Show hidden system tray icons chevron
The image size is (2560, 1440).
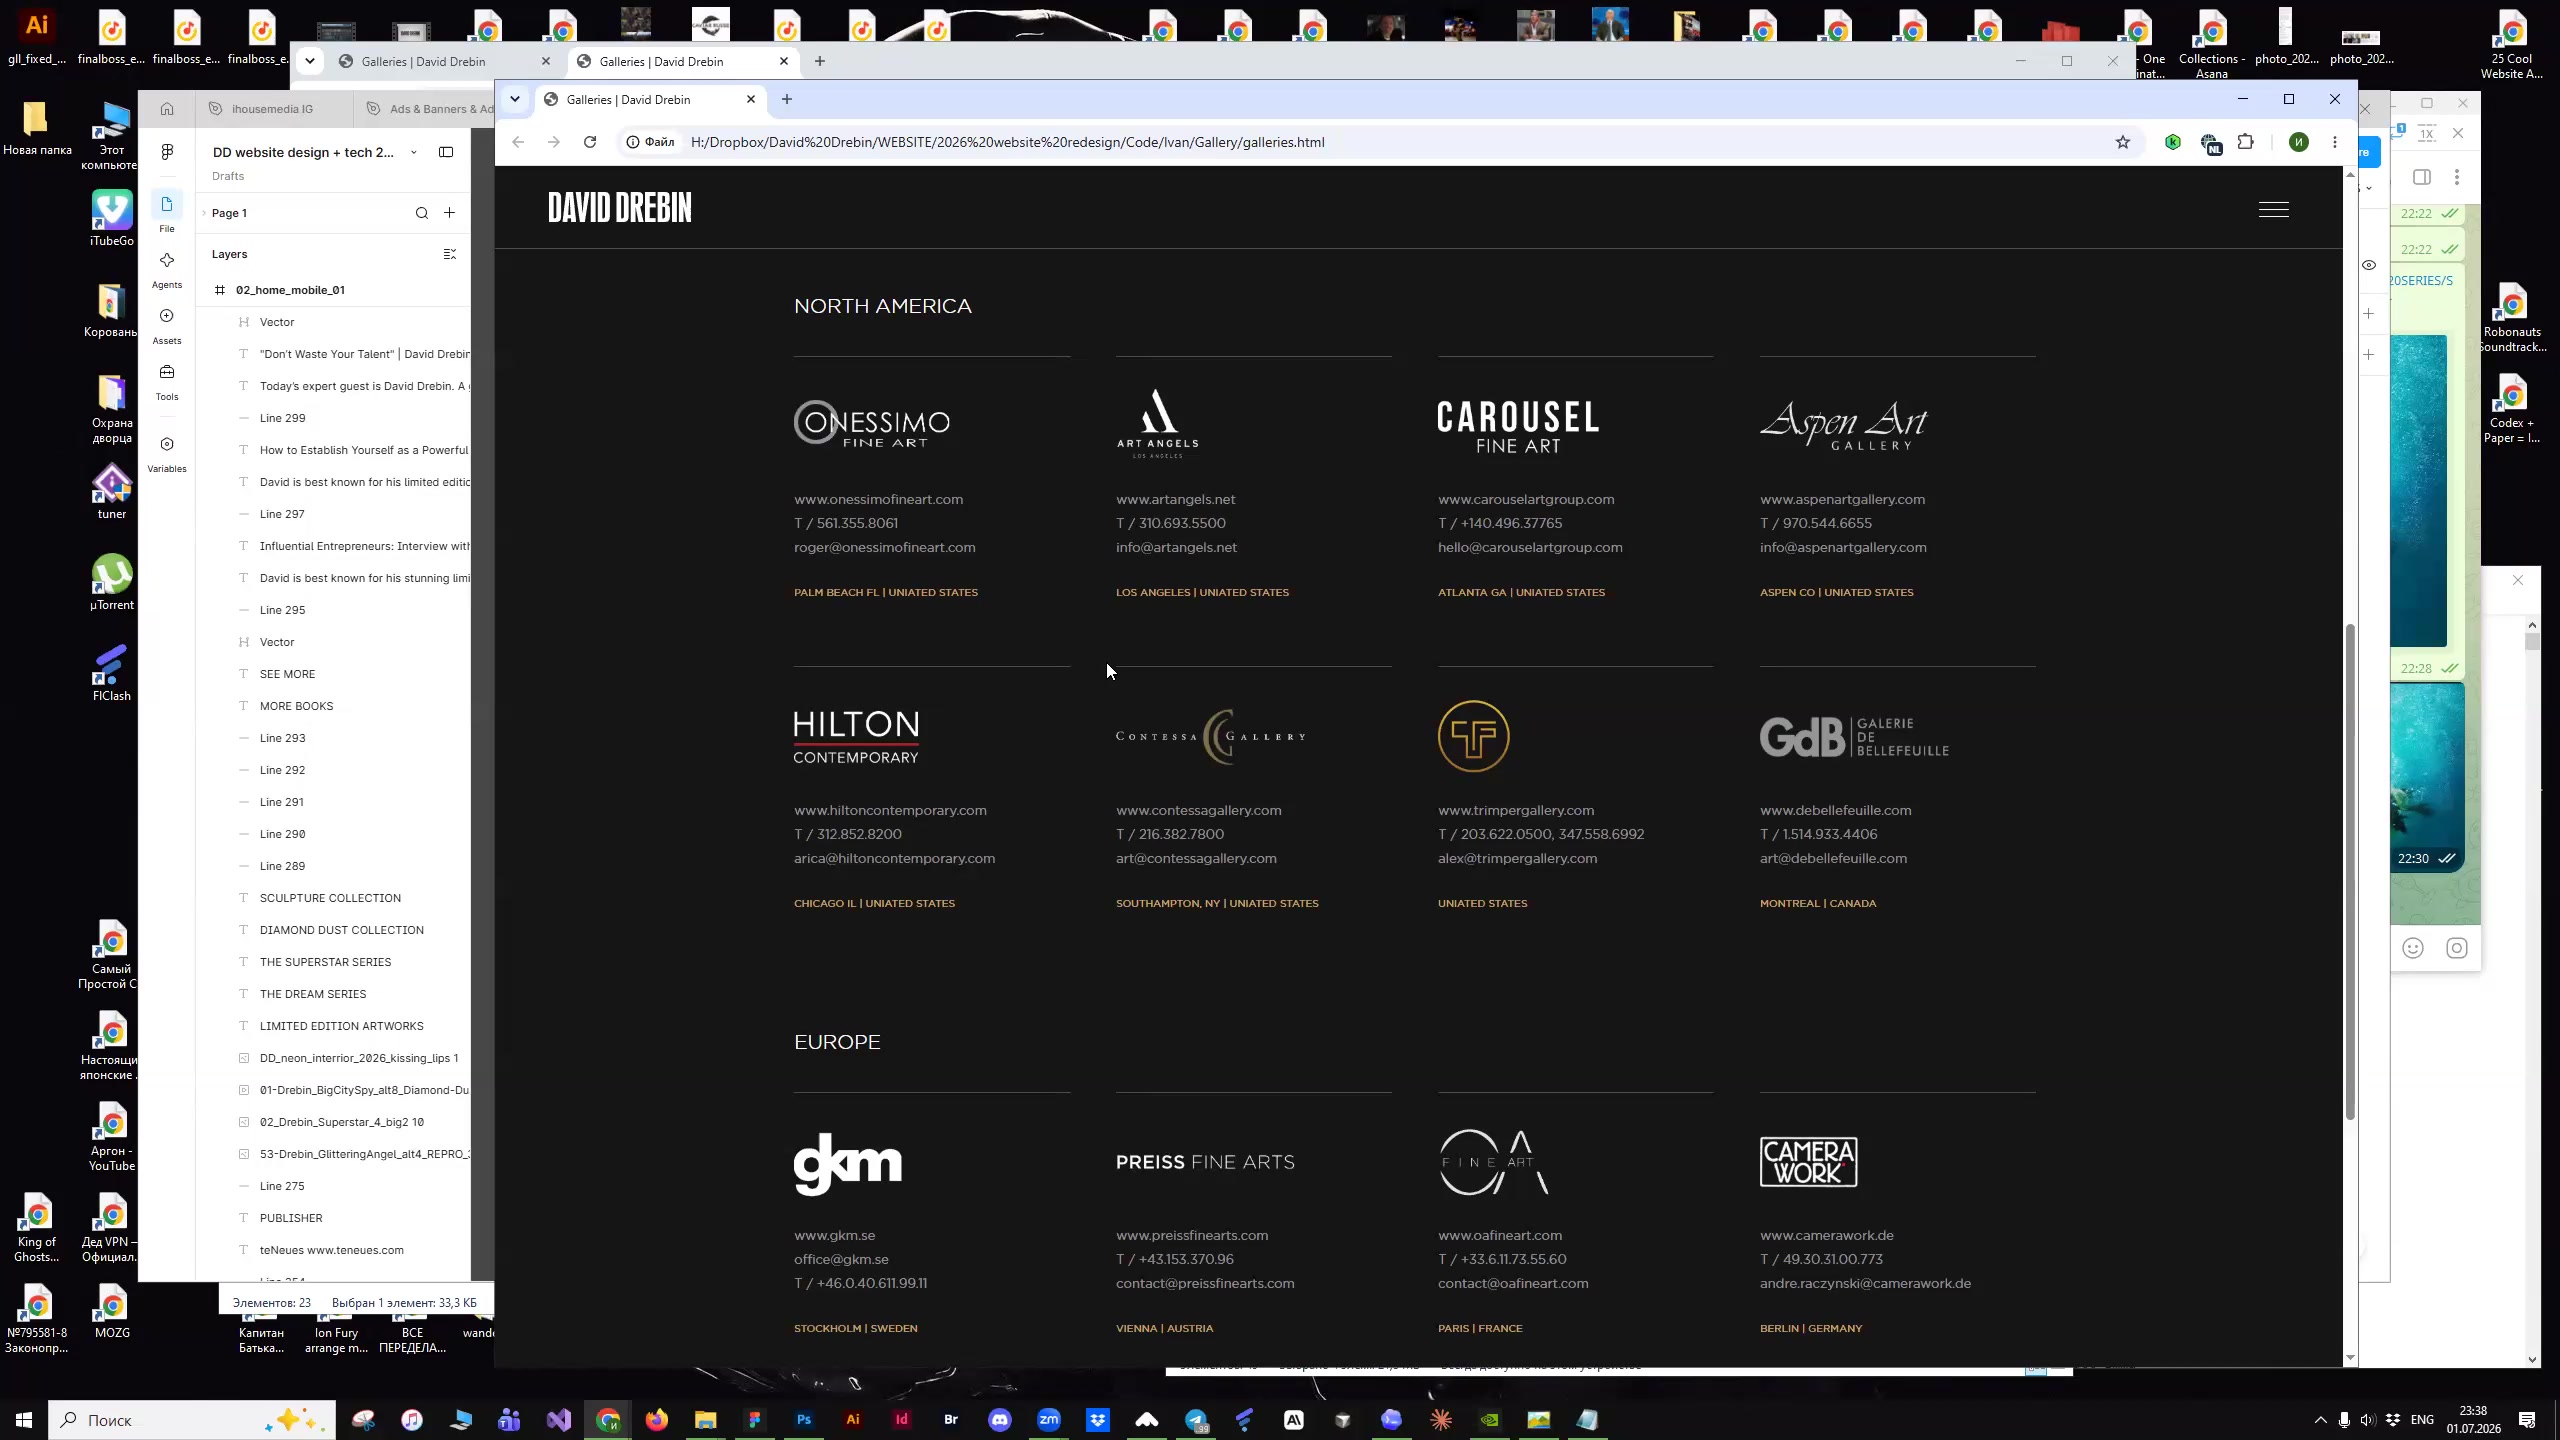coord(2320,1420)
